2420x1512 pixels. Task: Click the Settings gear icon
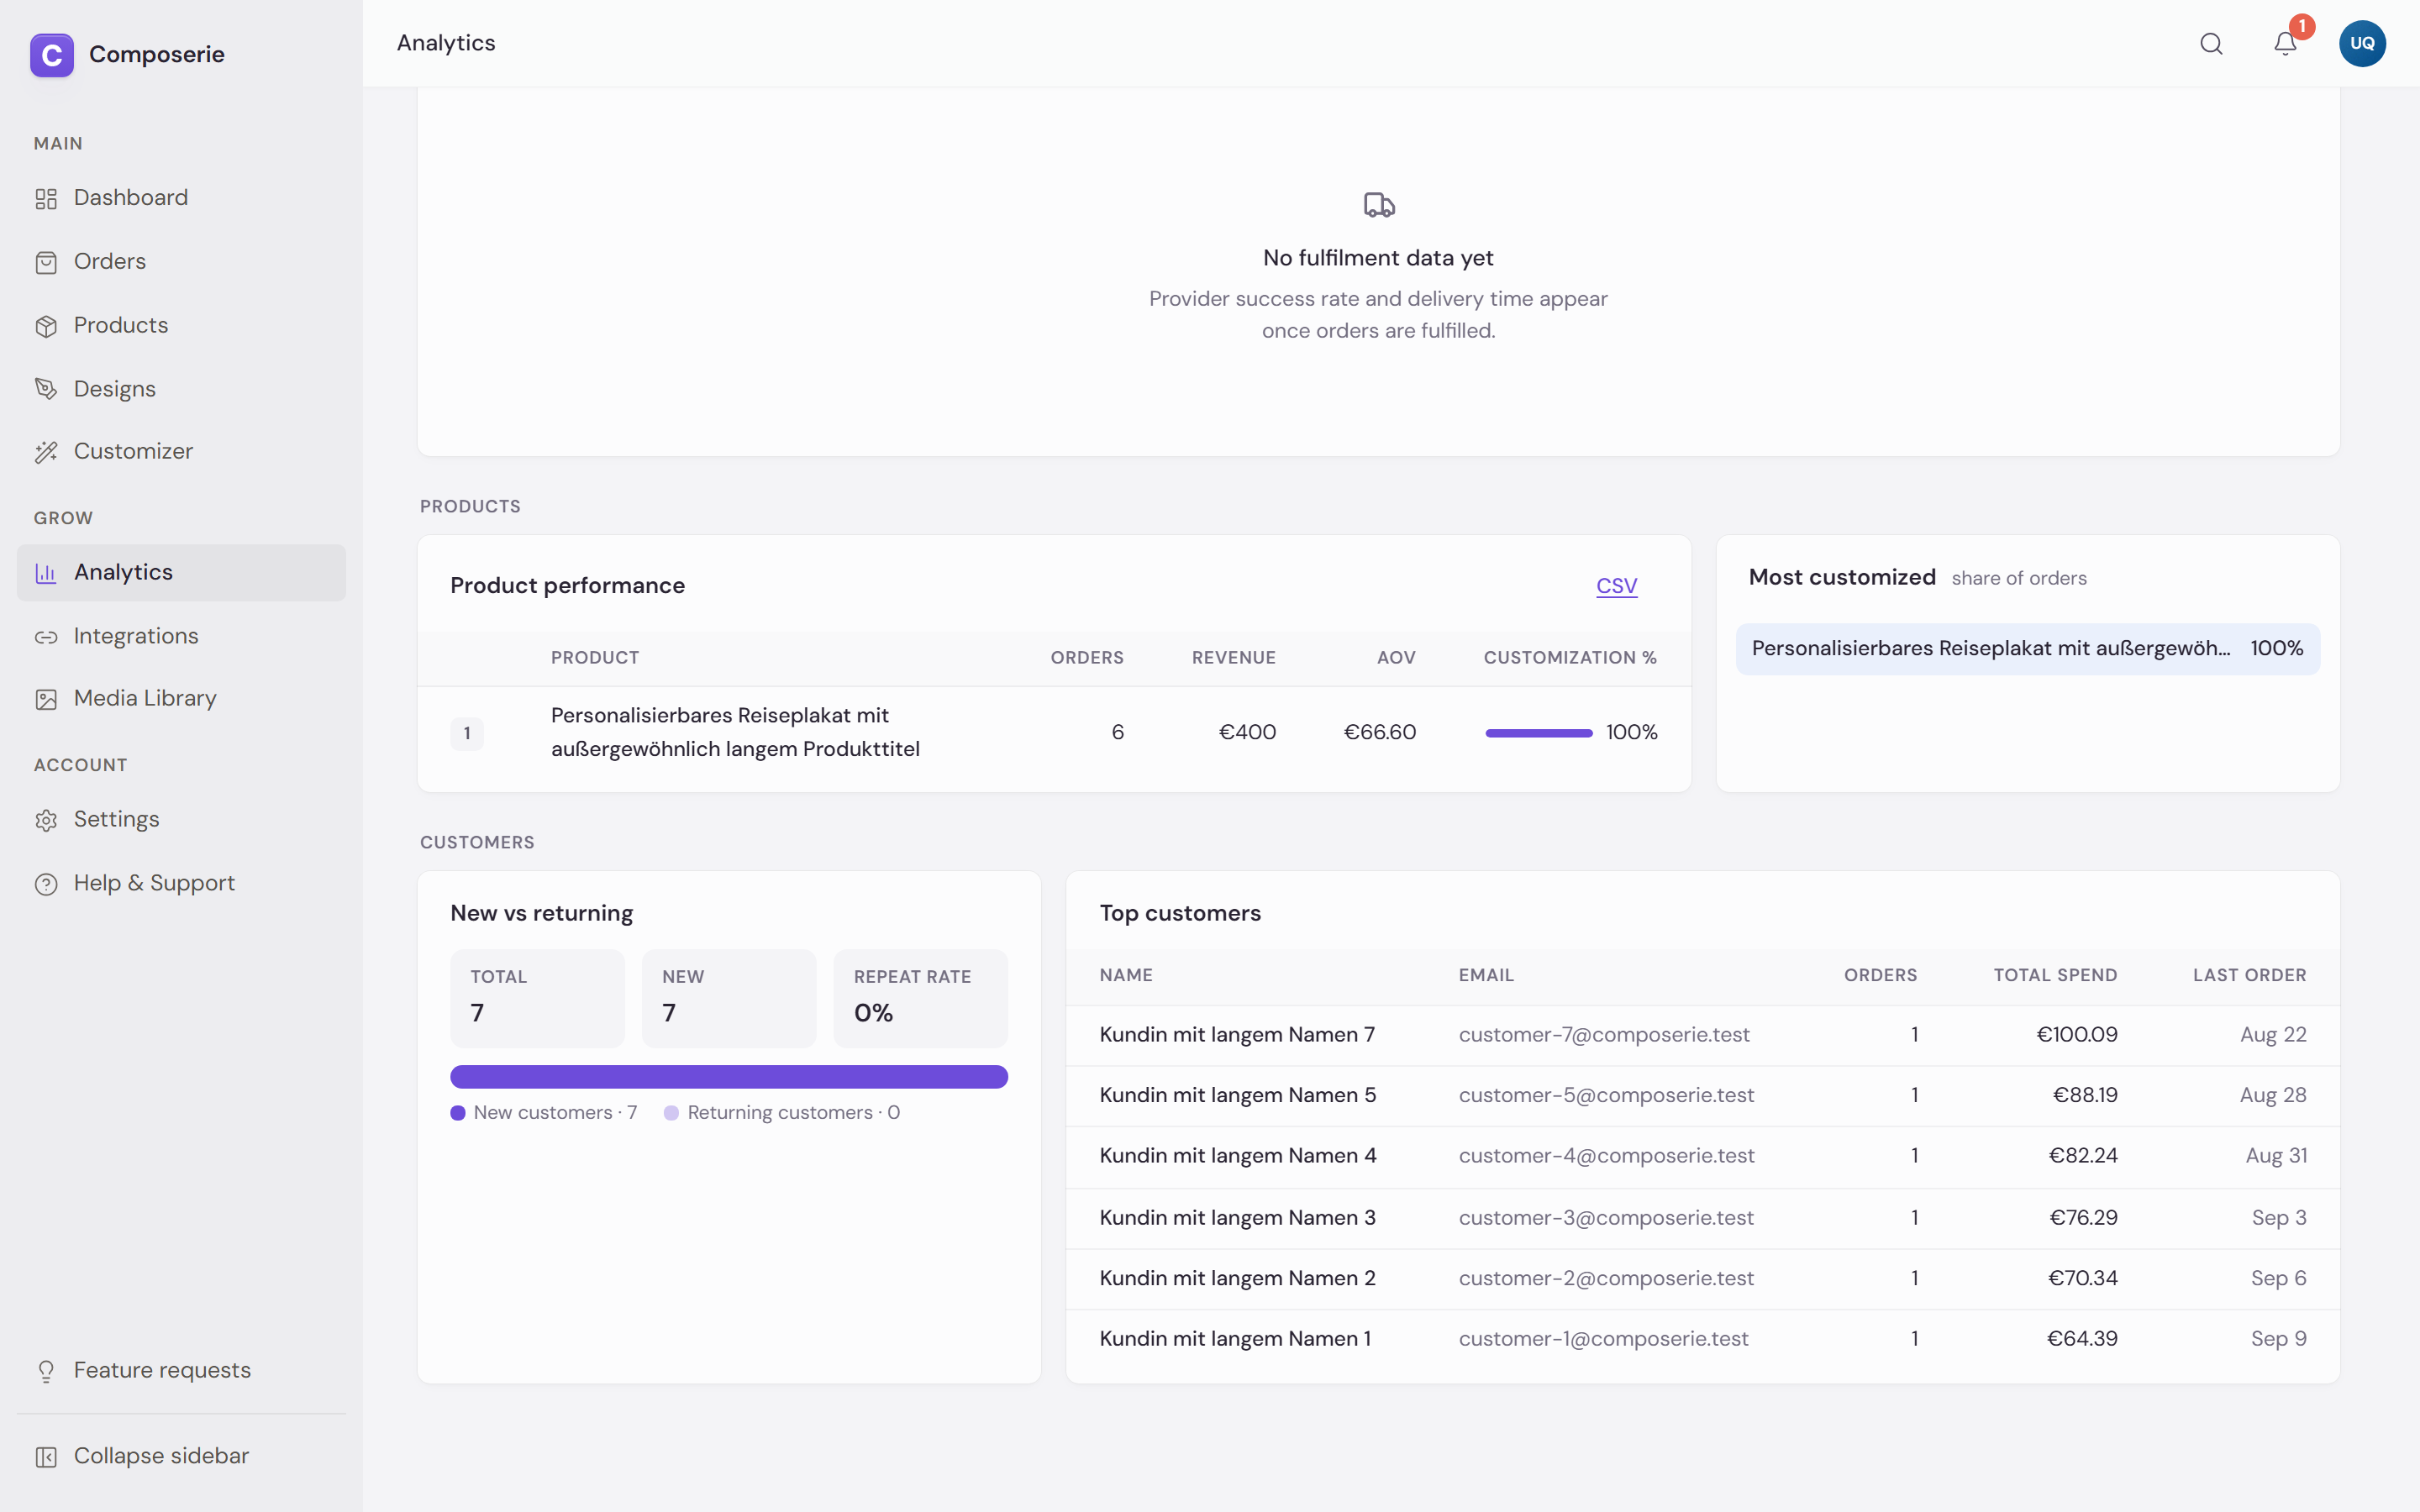[46, 820]
